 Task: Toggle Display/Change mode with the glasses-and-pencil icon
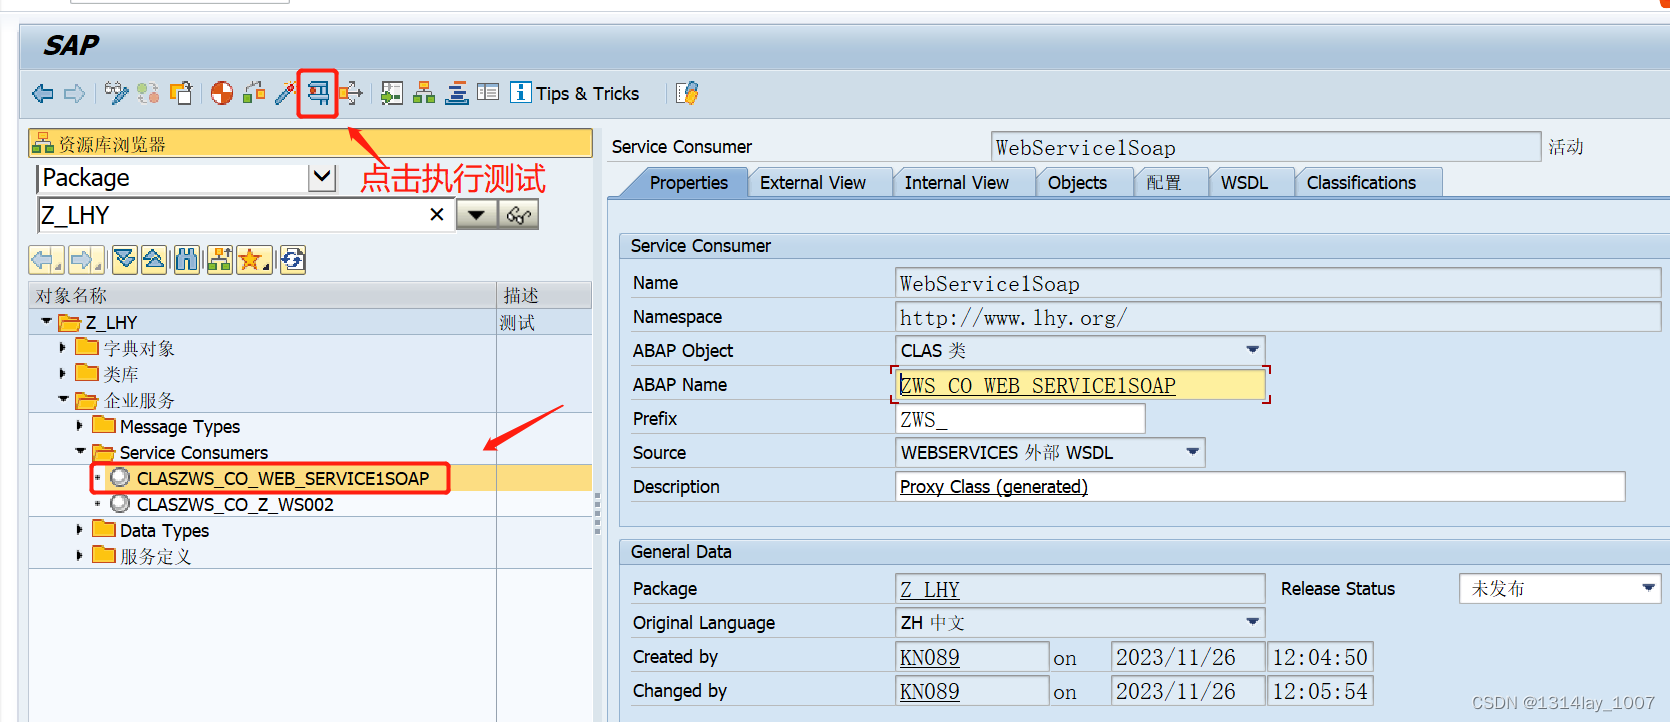tap(117, 94)
